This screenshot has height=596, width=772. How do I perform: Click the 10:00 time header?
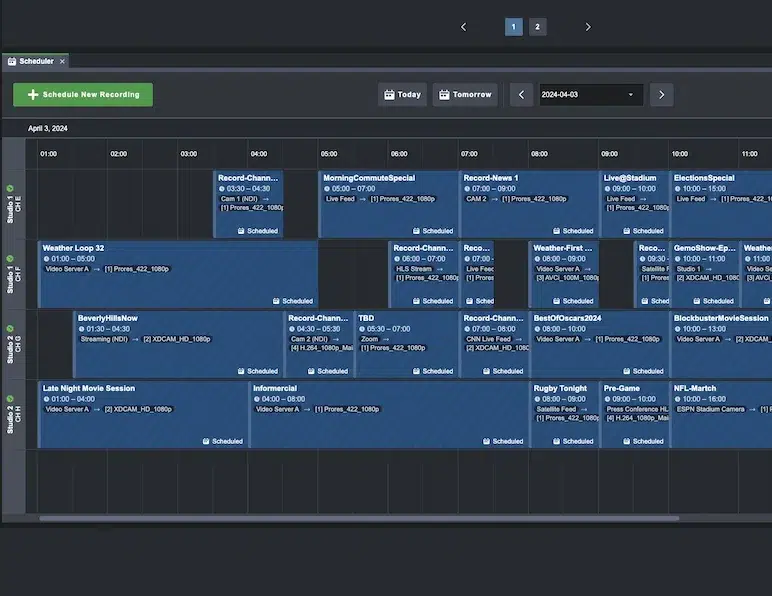coord(679,154)
